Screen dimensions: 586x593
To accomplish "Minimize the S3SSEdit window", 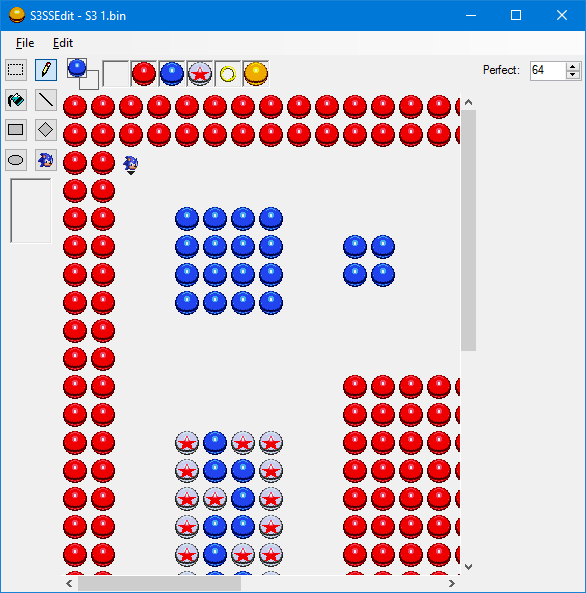I will (471, 16).
